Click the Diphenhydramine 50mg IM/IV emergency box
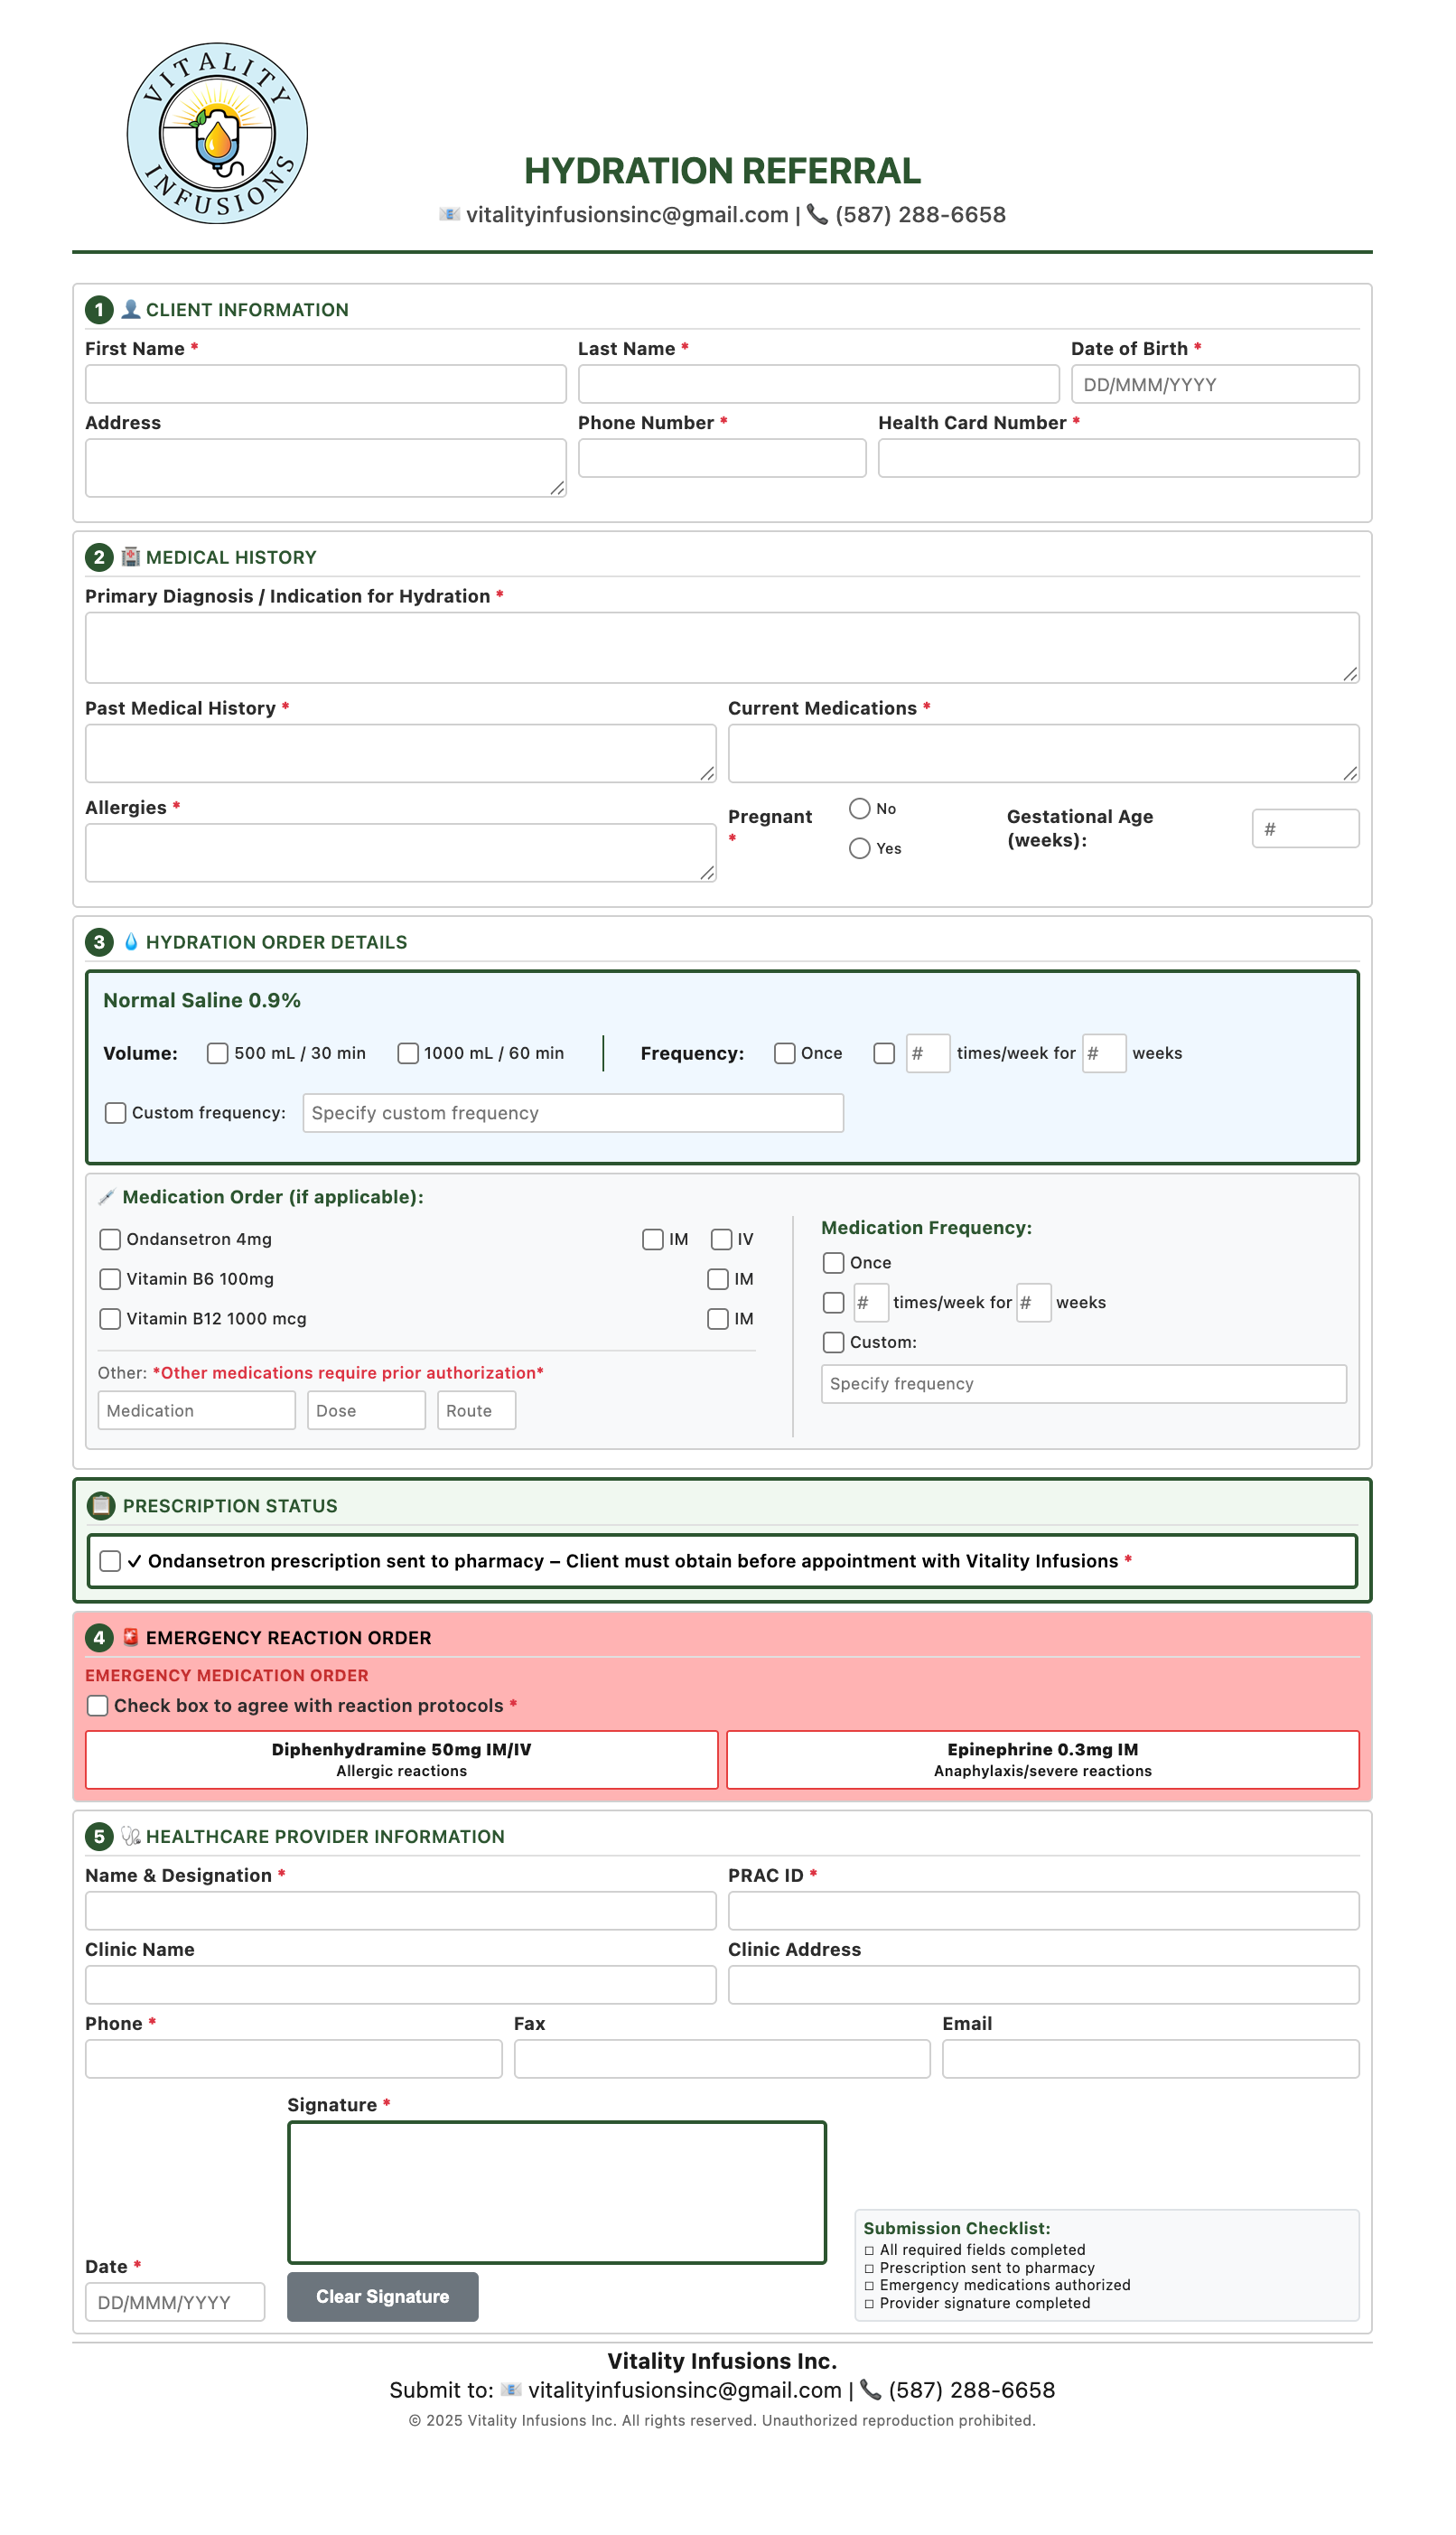Image resolution: width=1456 pixels, height=2535 pixels. (x=402, y=1759)
